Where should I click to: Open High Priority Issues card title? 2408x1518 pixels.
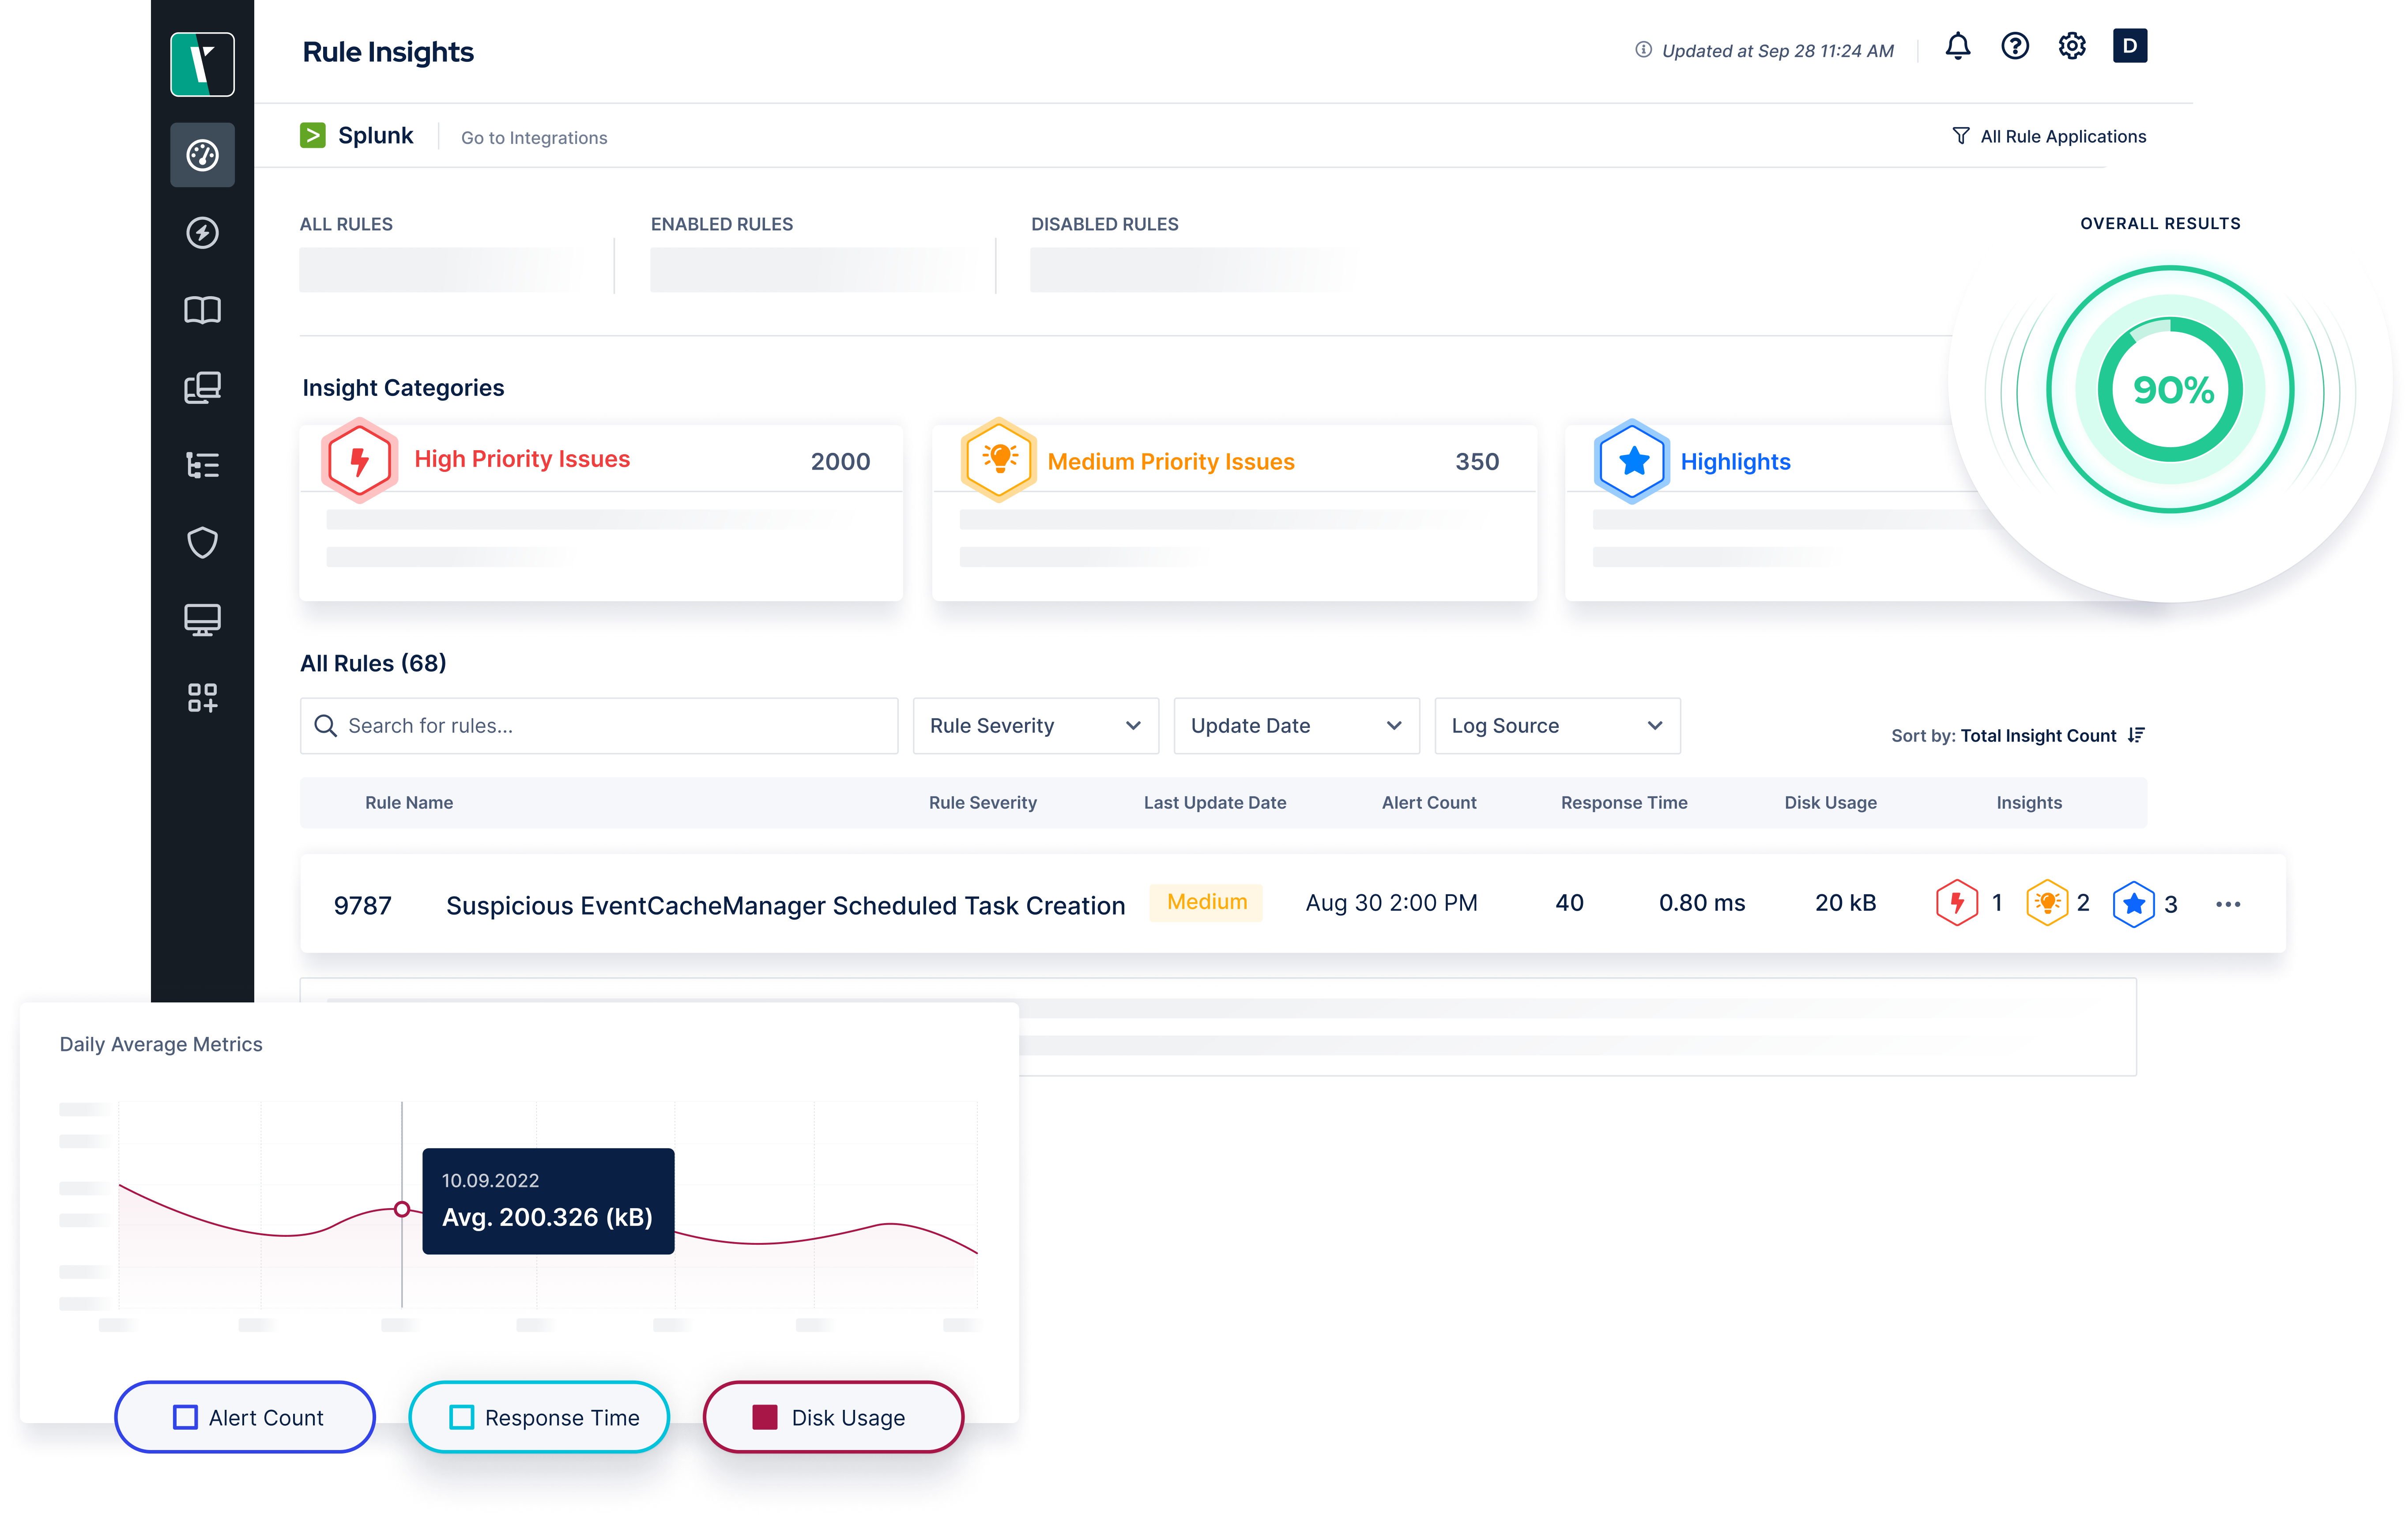pyautogui.click(x=522, y=459)
